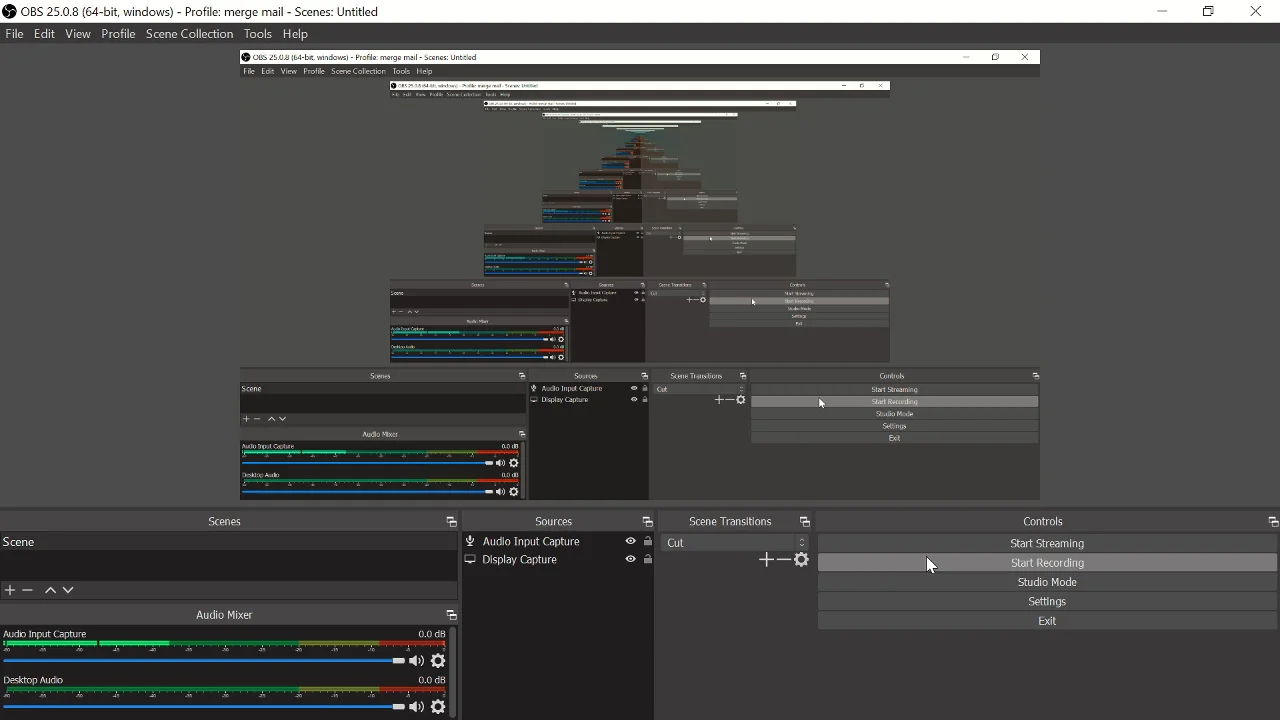Pop out the Scenes dock

[451, 522]
